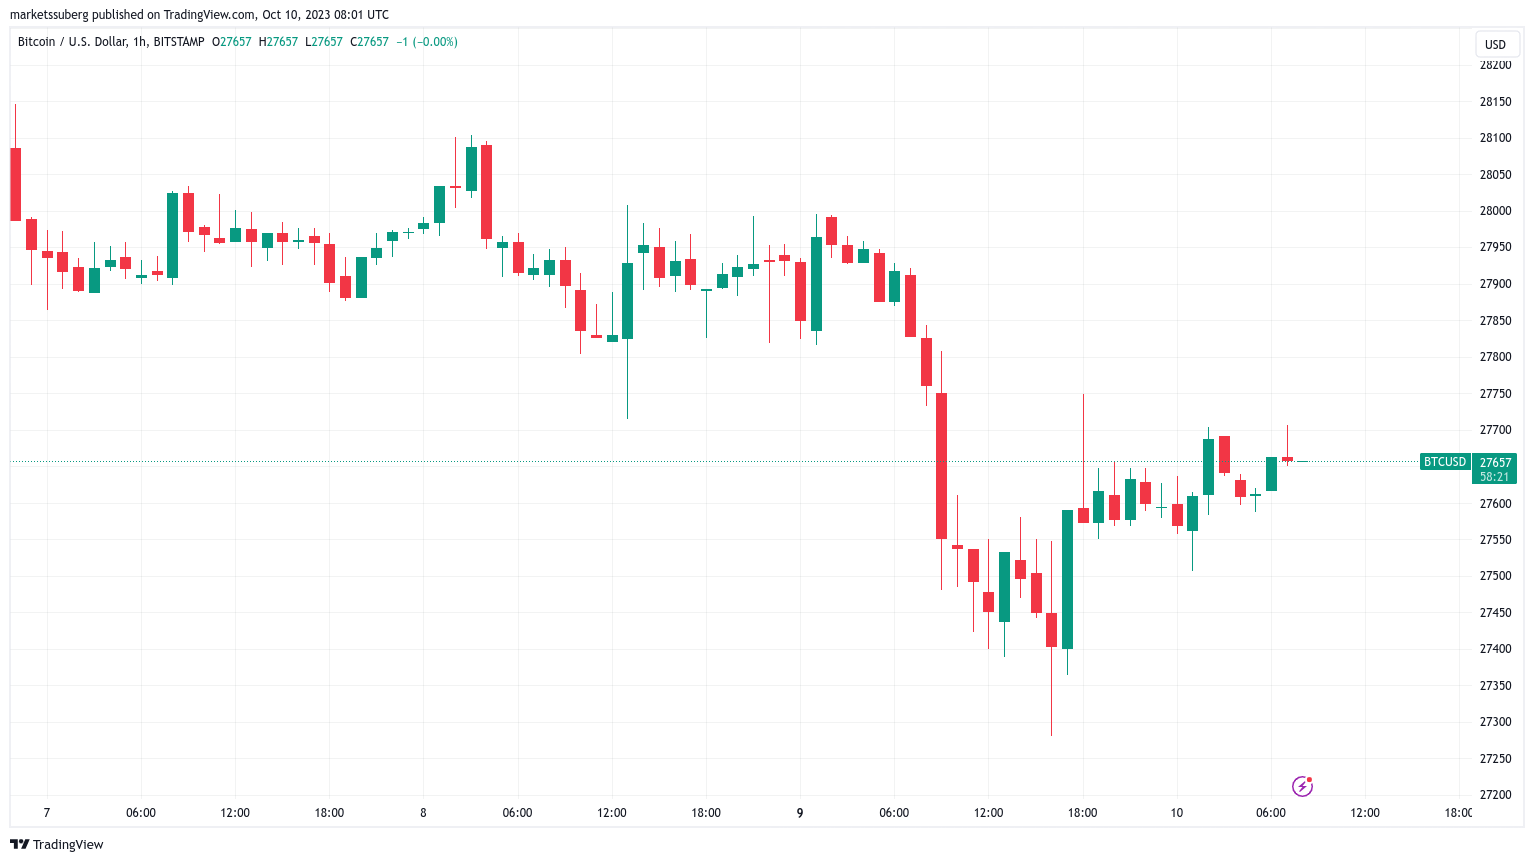Select the date marker 10 on time axis

tap(1176, 813)
